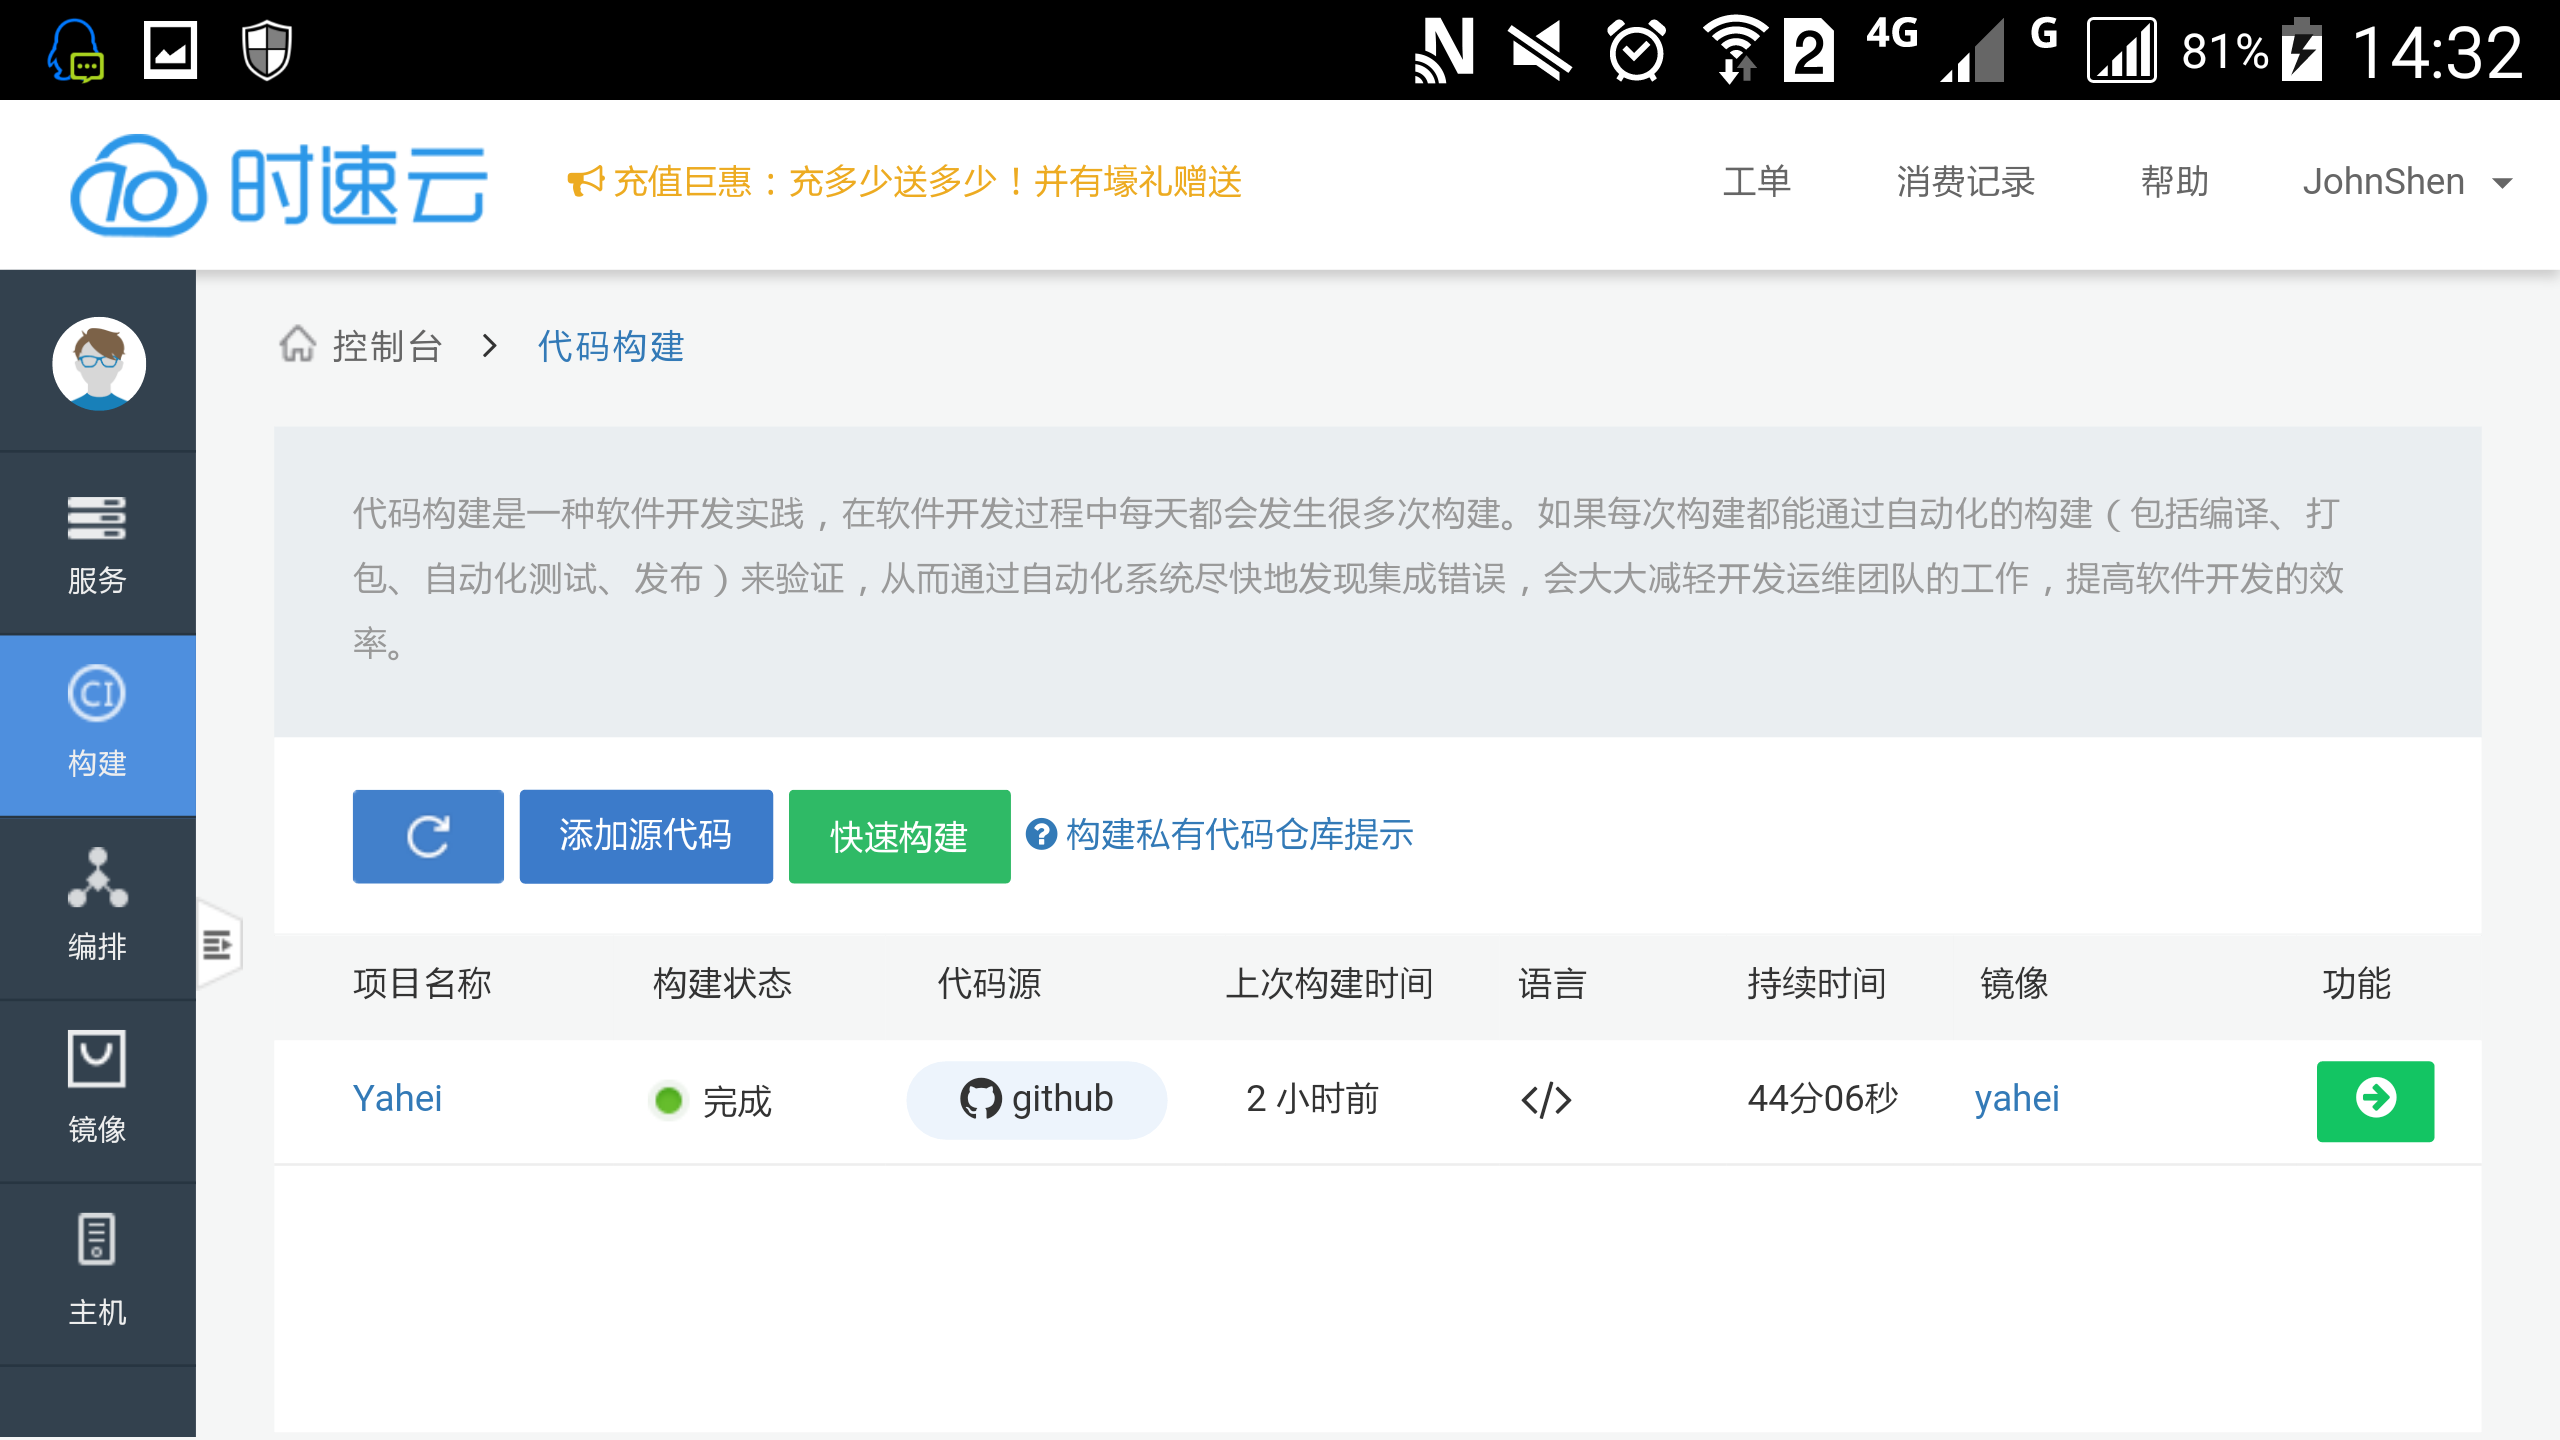Open the Yahei project link
This screenshot has height=1440, width=2560.
pos(397,1098)
